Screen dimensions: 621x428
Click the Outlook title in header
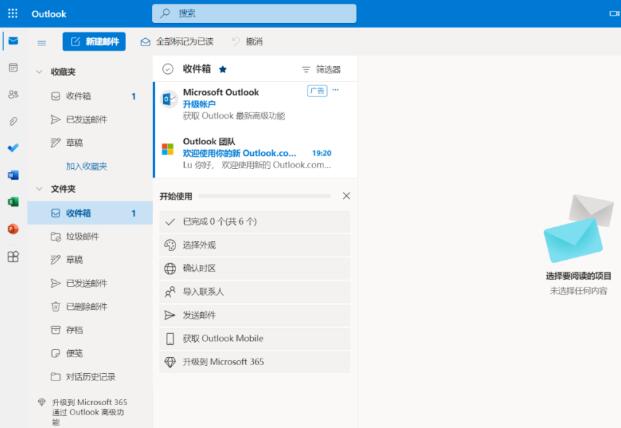click(x=49, y=14)
